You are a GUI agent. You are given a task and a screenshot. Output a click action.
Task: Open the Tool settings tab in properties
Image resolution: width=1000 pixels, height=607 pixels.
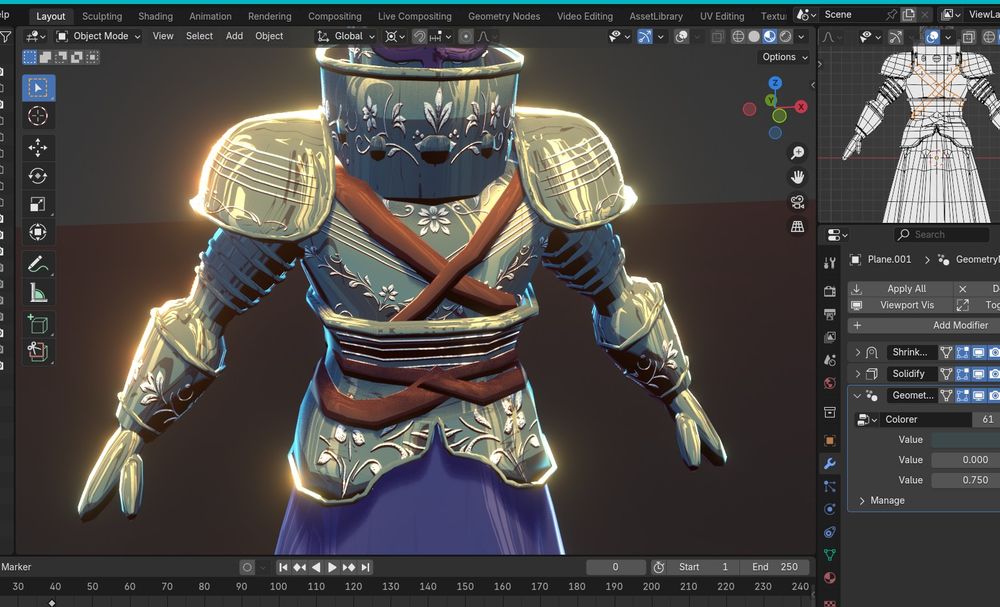point(830,263)
